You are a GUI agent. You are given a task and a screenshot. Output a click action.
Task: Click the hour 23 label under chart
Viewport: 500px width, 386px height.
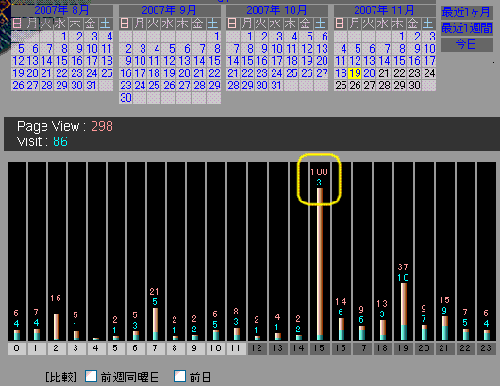coord(486,349)
